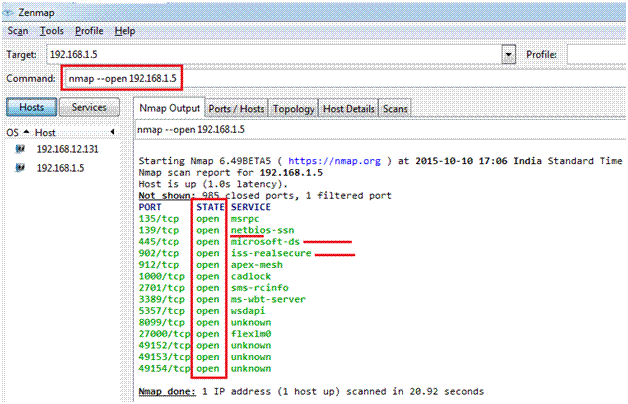Click the Profile combo box field

point(597,54)
